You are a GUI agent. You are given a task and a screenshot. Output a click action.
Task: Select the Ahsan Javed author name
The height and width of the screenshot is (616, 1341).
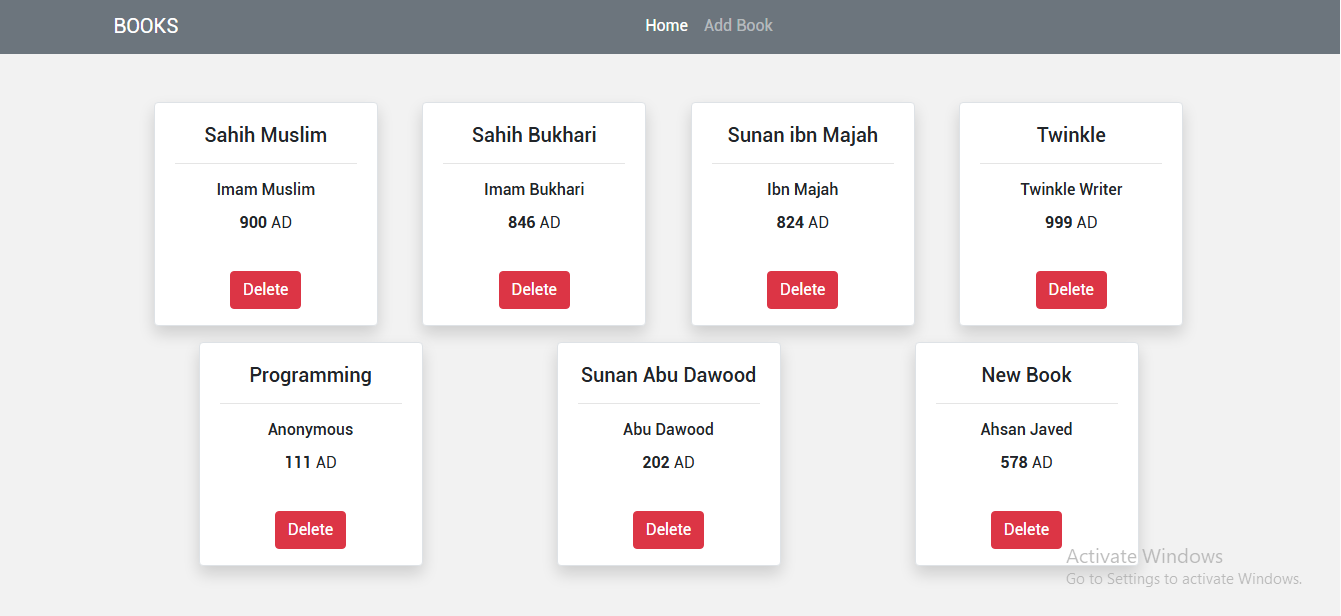coord(1026,429)
